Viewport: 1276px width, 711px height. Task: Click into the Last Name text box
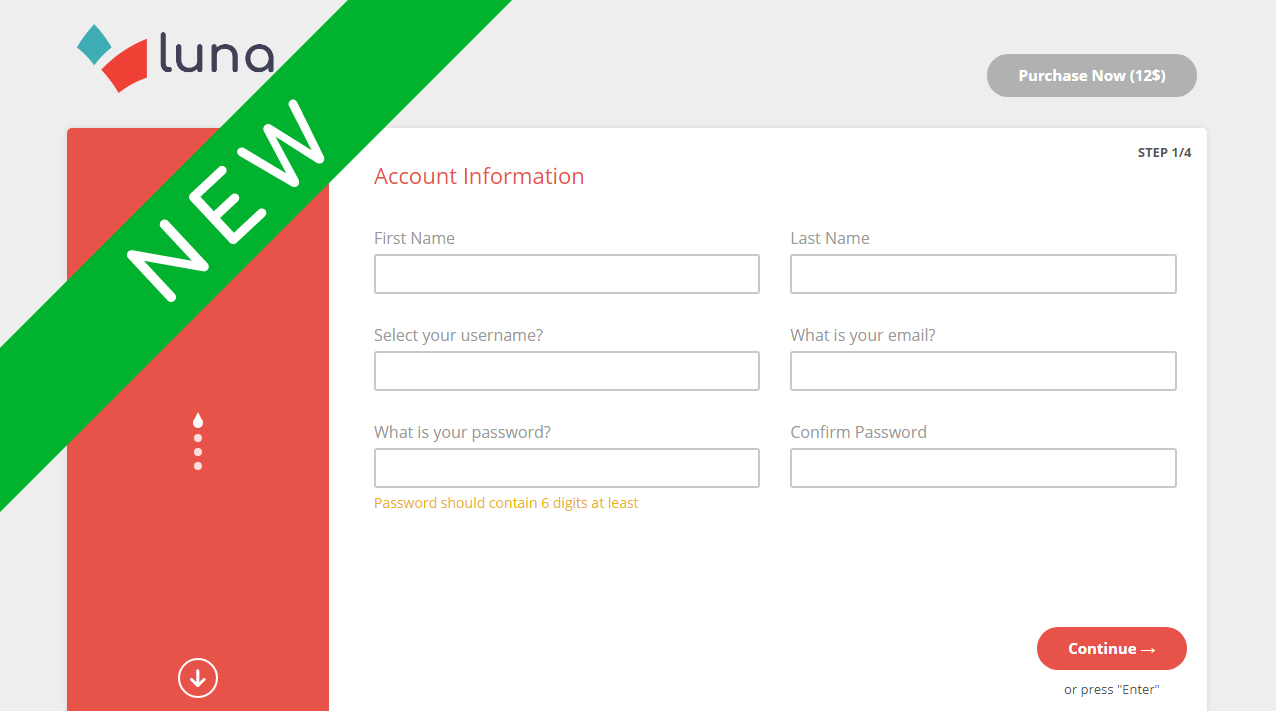(982, 274)
